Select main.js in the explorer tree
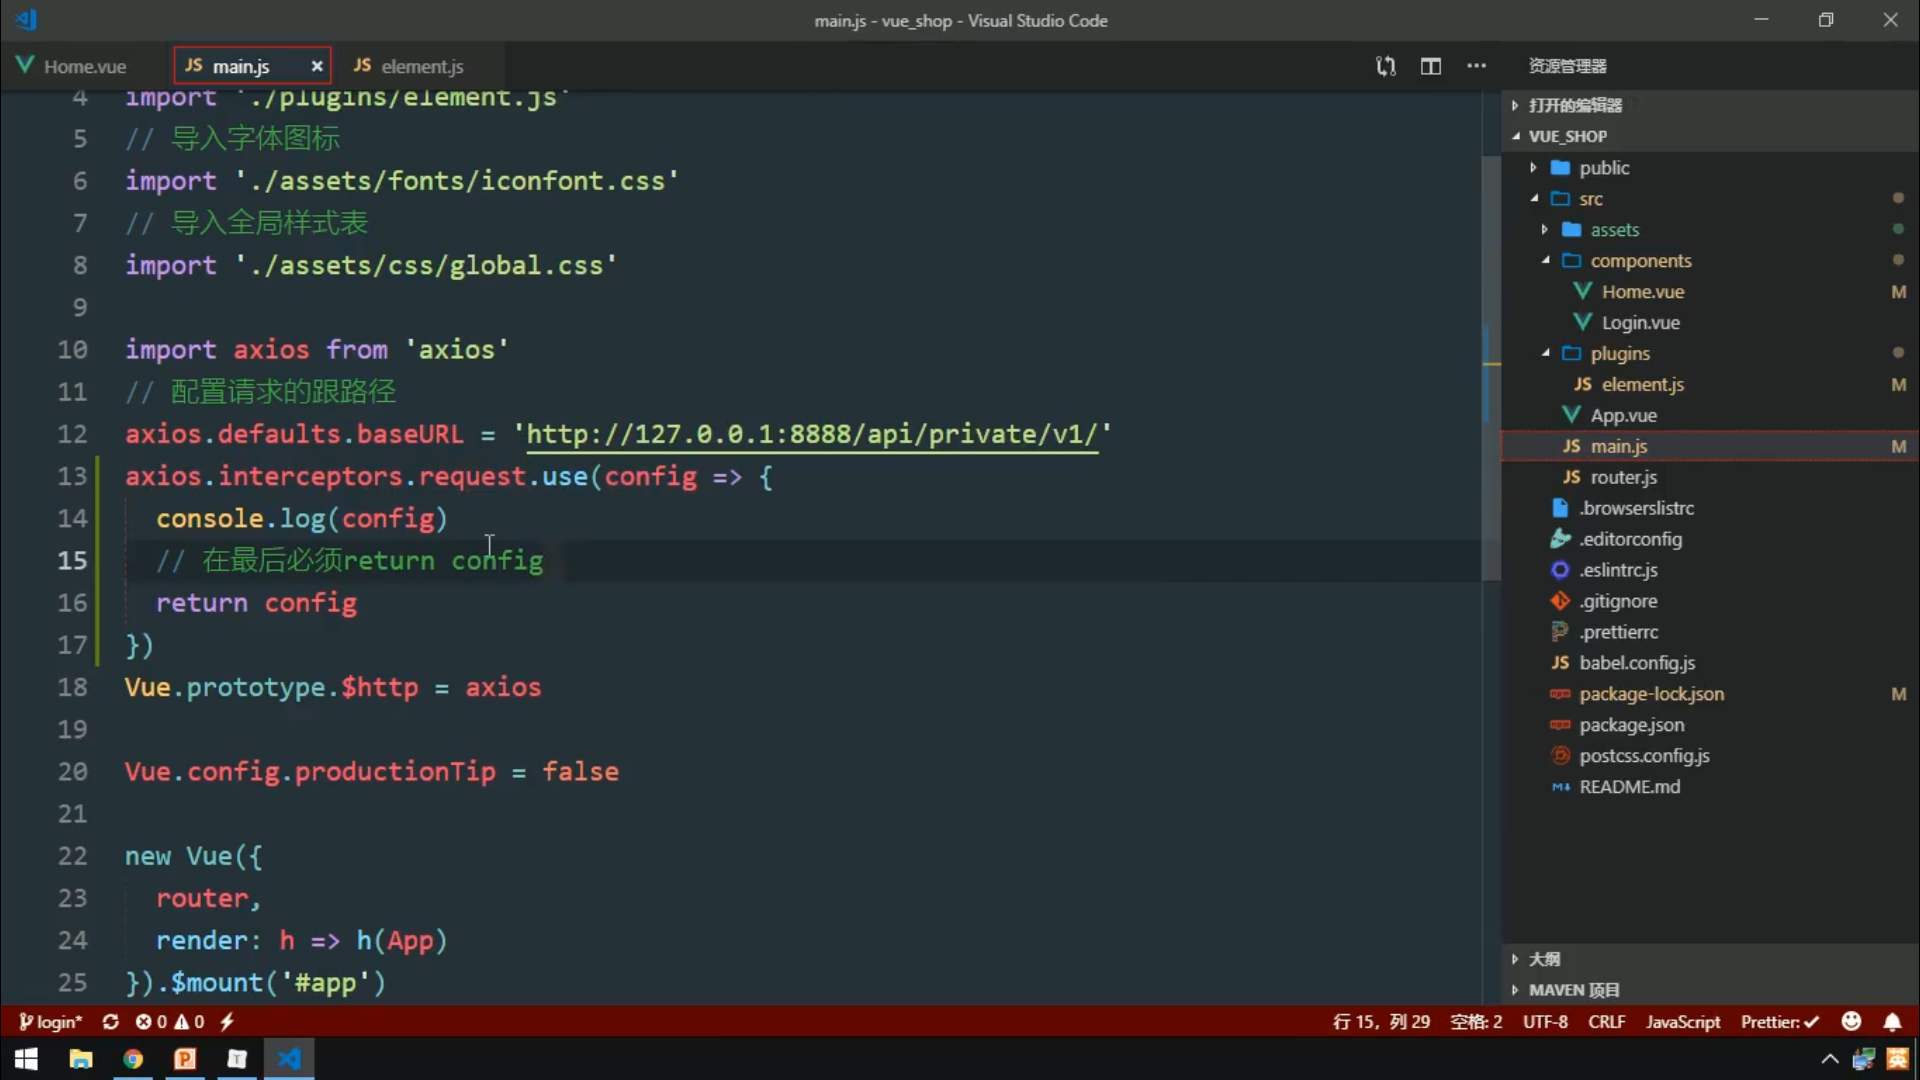 [1710, 447]
